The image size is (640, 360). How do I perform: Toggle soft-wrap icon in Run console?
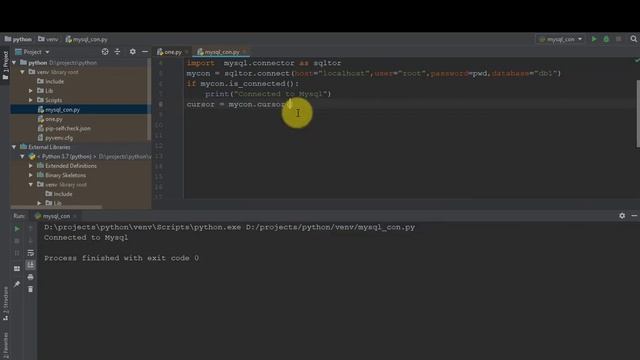pos(30,253)
